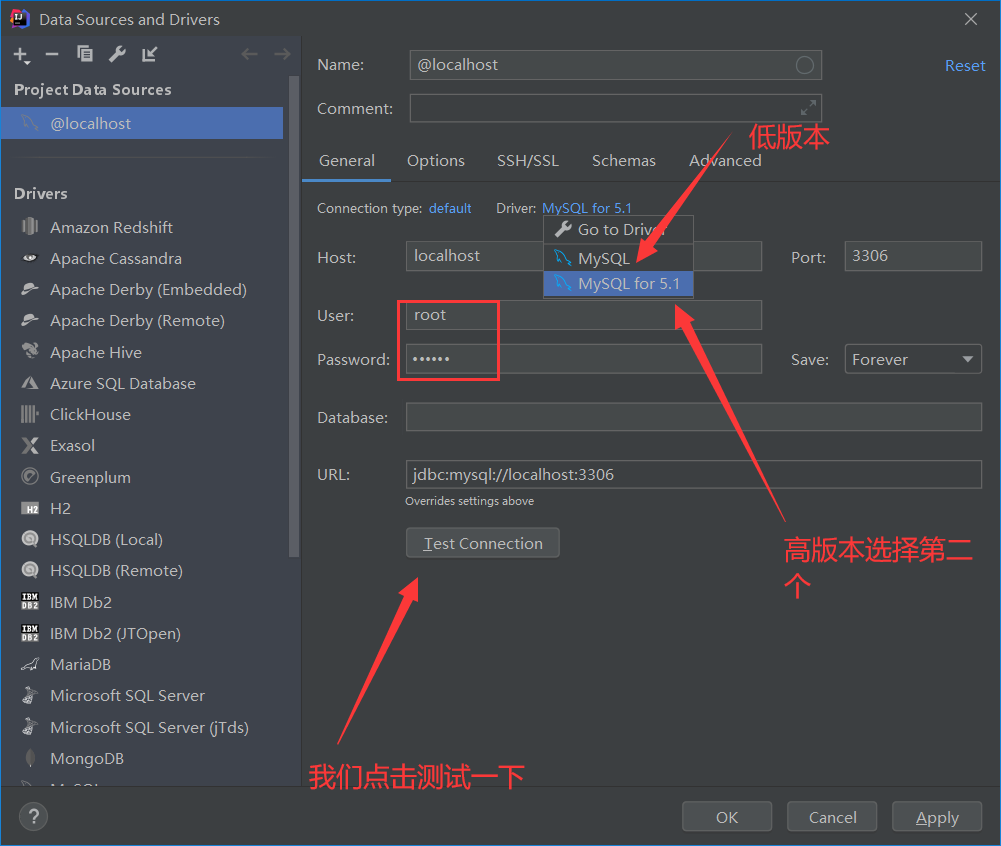
Task: Click the Cancel button
Action: tap(832, 817)
